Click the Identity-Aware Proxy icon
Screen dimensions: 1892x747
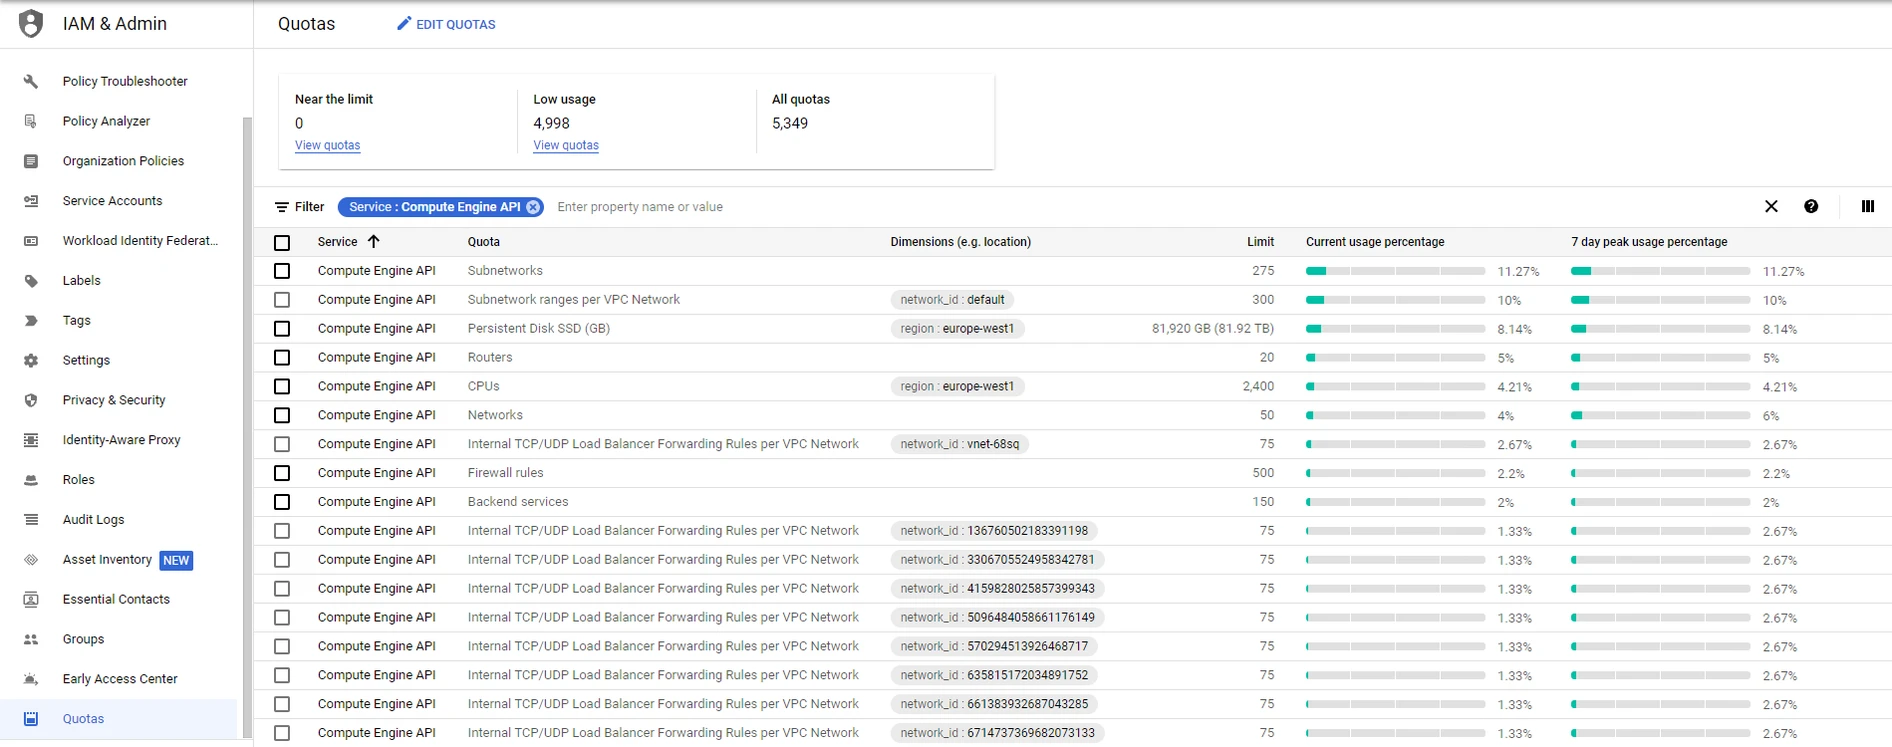[x=31, y=440]
